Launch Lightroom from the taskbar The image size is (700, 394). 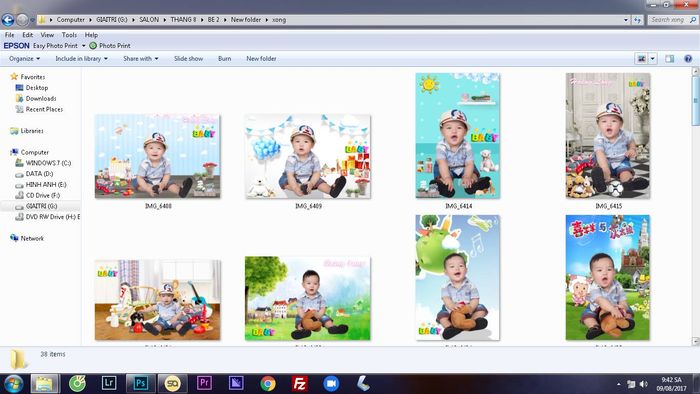(109, 383)
